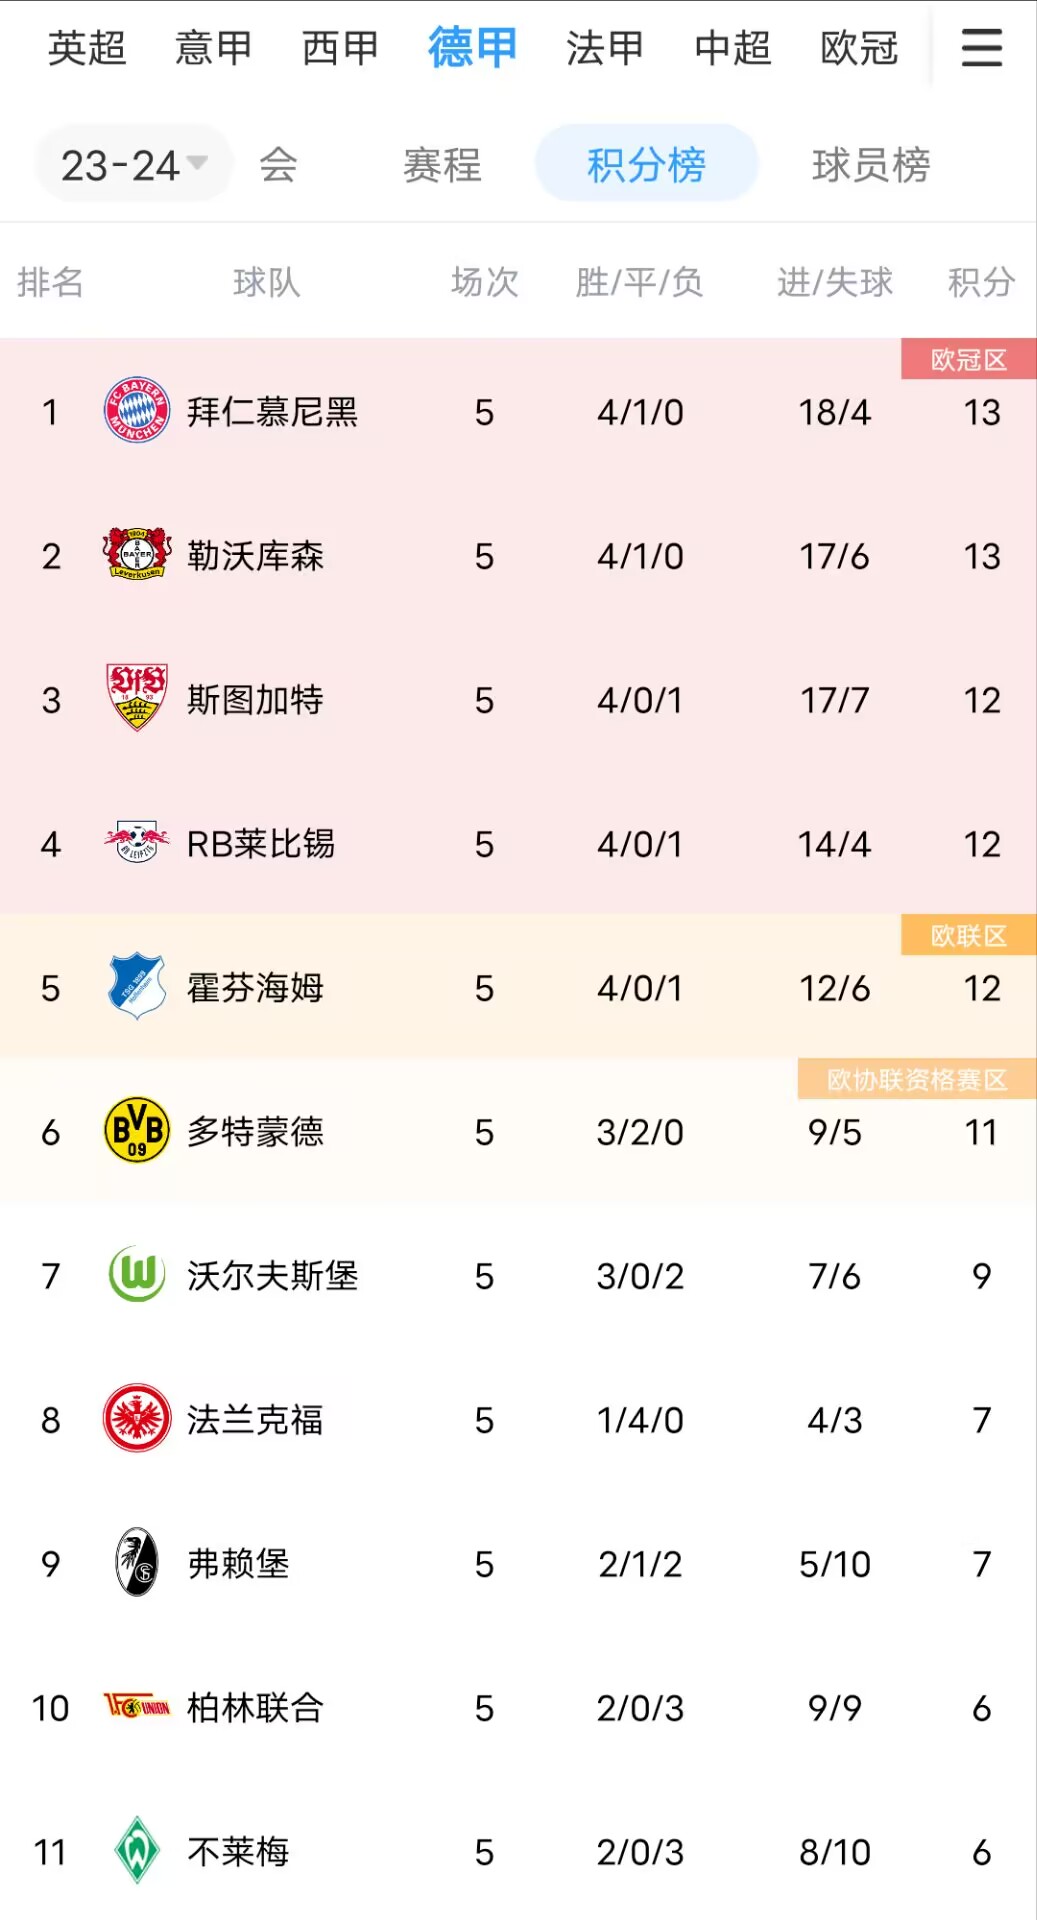Tap the Bayer Leverkusen club crest
This screenshot has width=1037, height=1920.
[x=137, y=554]
